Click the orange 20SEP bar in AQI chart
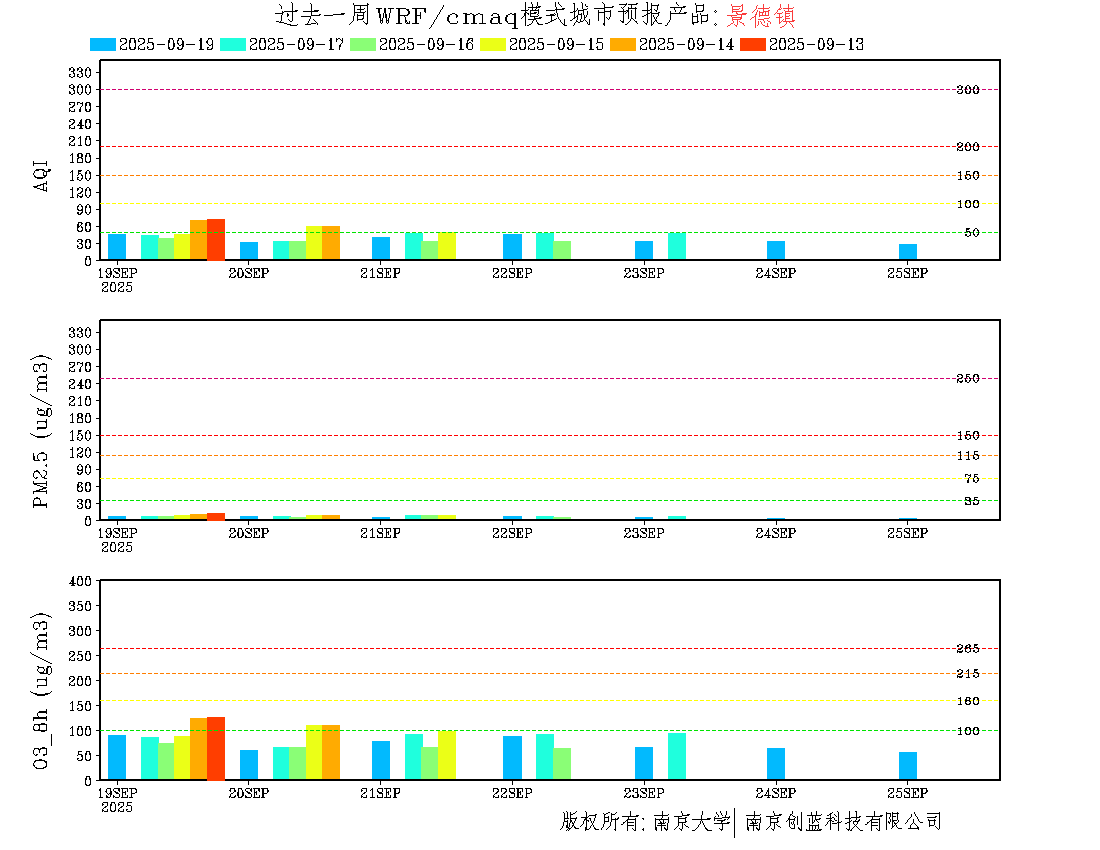The height and width of the screenshot is (850, 1100). (331, 243)
